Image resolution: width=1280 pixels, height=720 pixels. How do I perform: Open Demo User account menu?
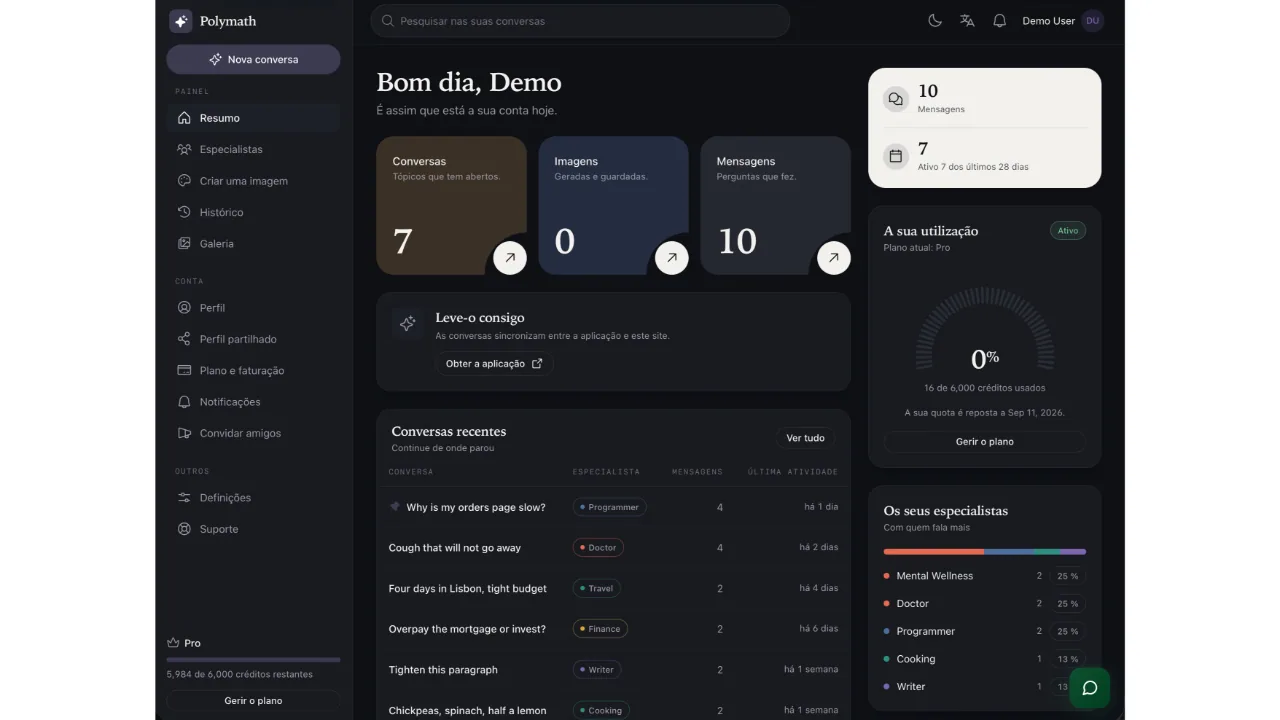point(1062,21)
